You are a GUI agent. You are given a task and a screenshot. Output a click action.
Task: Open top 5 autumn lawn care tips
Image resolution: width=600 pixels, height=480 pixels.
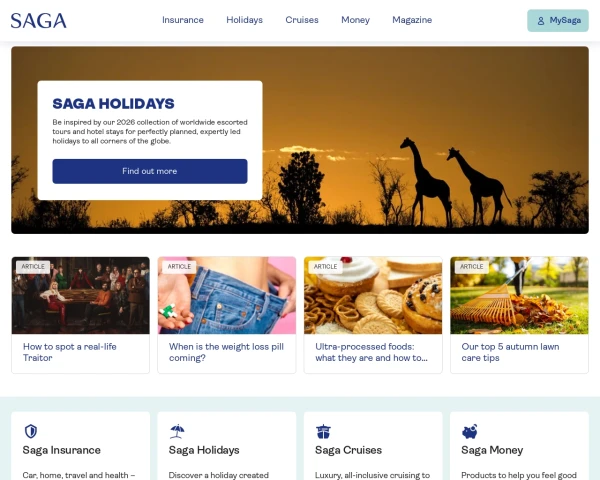click(510, 352)
